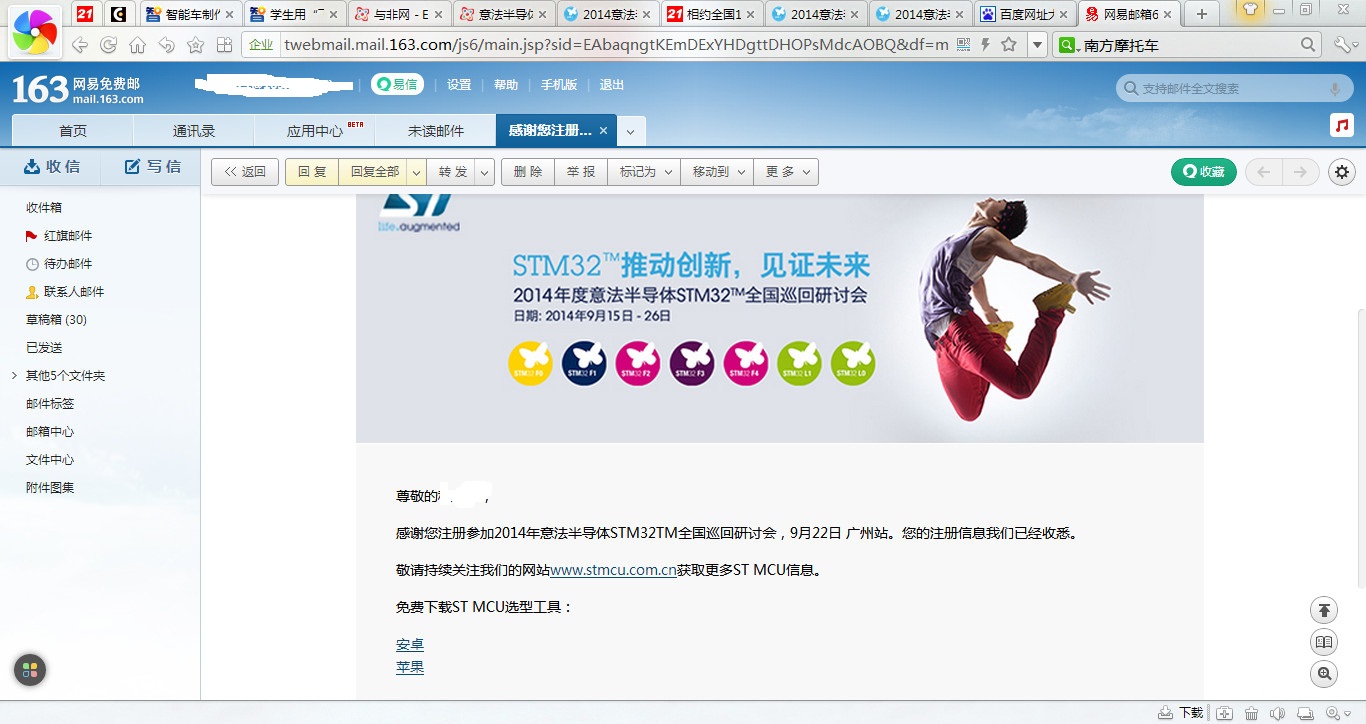
Task: Expand 其他5个文件夹 folder group
Action: click(x=14, y=376)
